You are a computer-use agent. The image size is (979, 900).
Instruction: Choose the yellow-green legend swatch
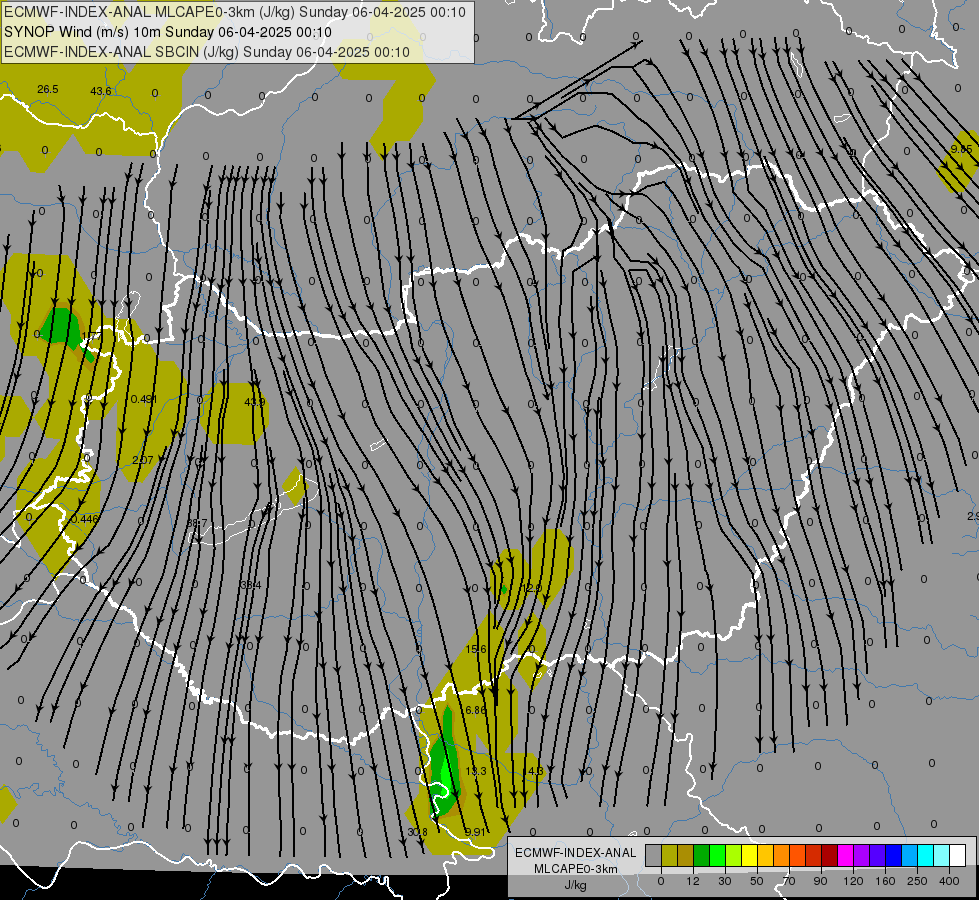734,855
